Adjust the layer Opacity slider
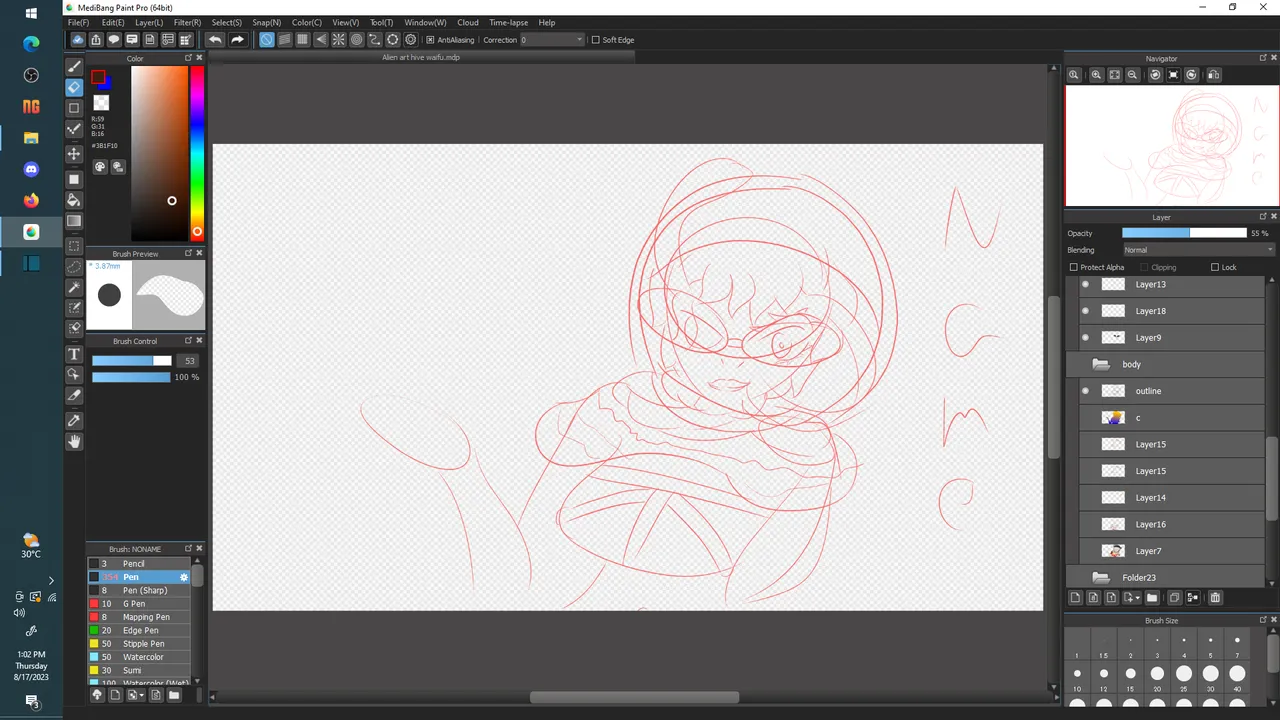1280x720 pixels. click(x=1184, y=233)
